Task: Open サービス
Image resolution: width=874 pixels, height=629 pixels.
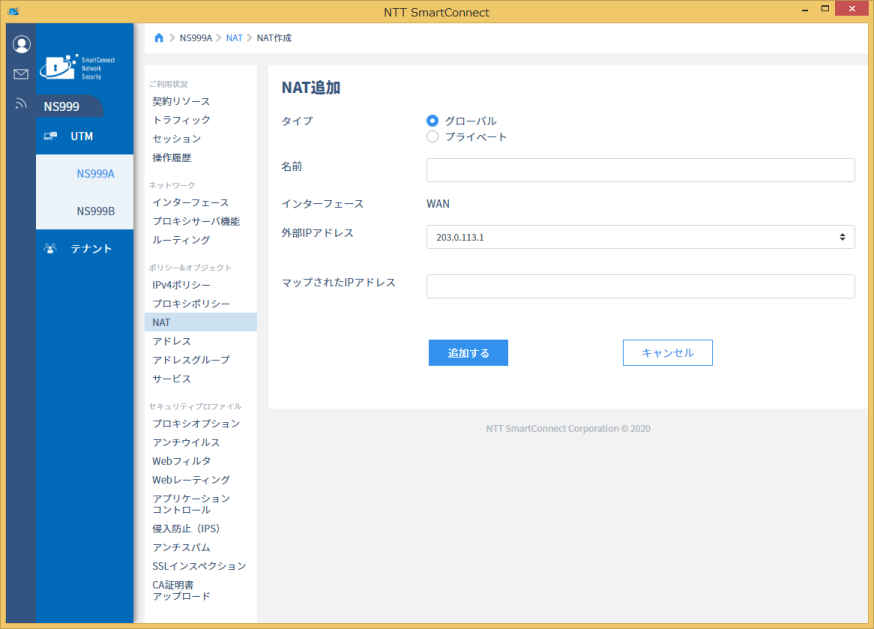Action: tap(172, 379)
